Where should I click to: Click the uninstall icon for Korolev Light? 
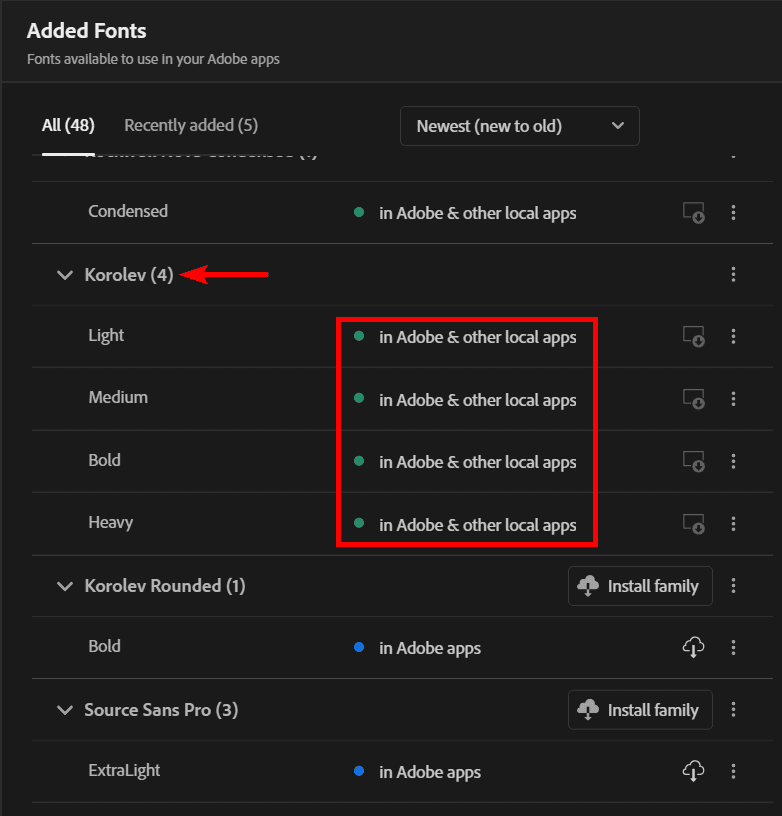[693, 337]
